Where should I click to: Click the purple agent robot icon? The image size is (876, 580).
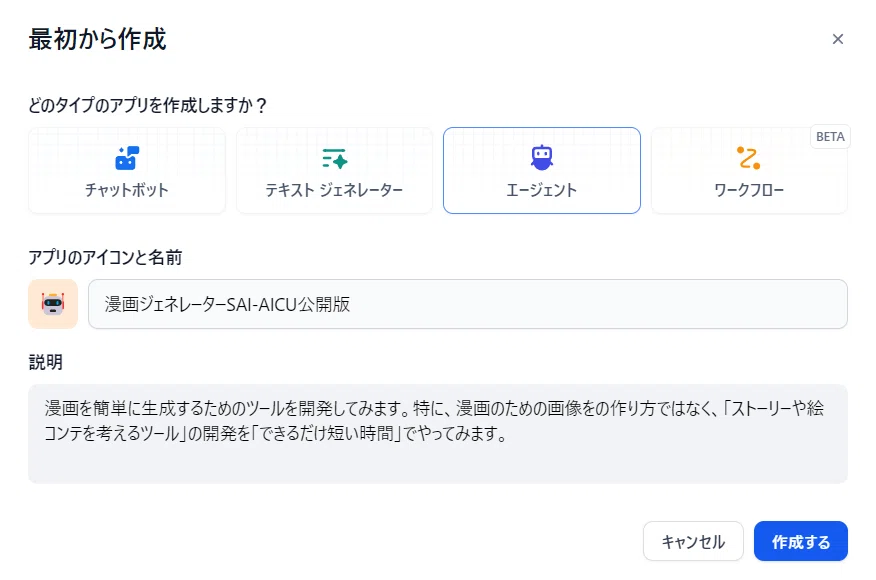coord(541,157)
